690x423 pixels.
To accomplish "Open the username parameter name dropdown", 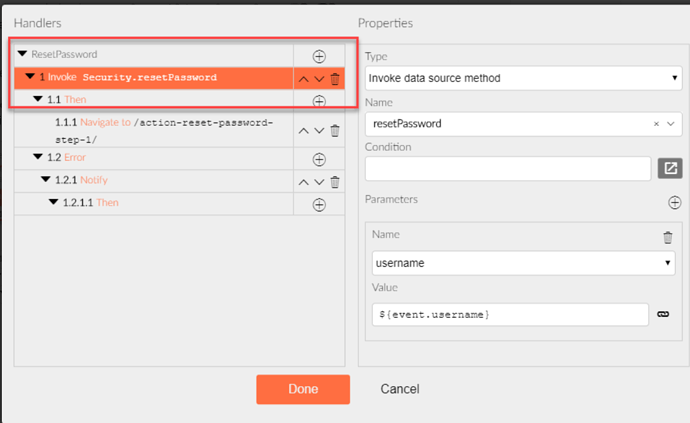I will coord(523,263).
